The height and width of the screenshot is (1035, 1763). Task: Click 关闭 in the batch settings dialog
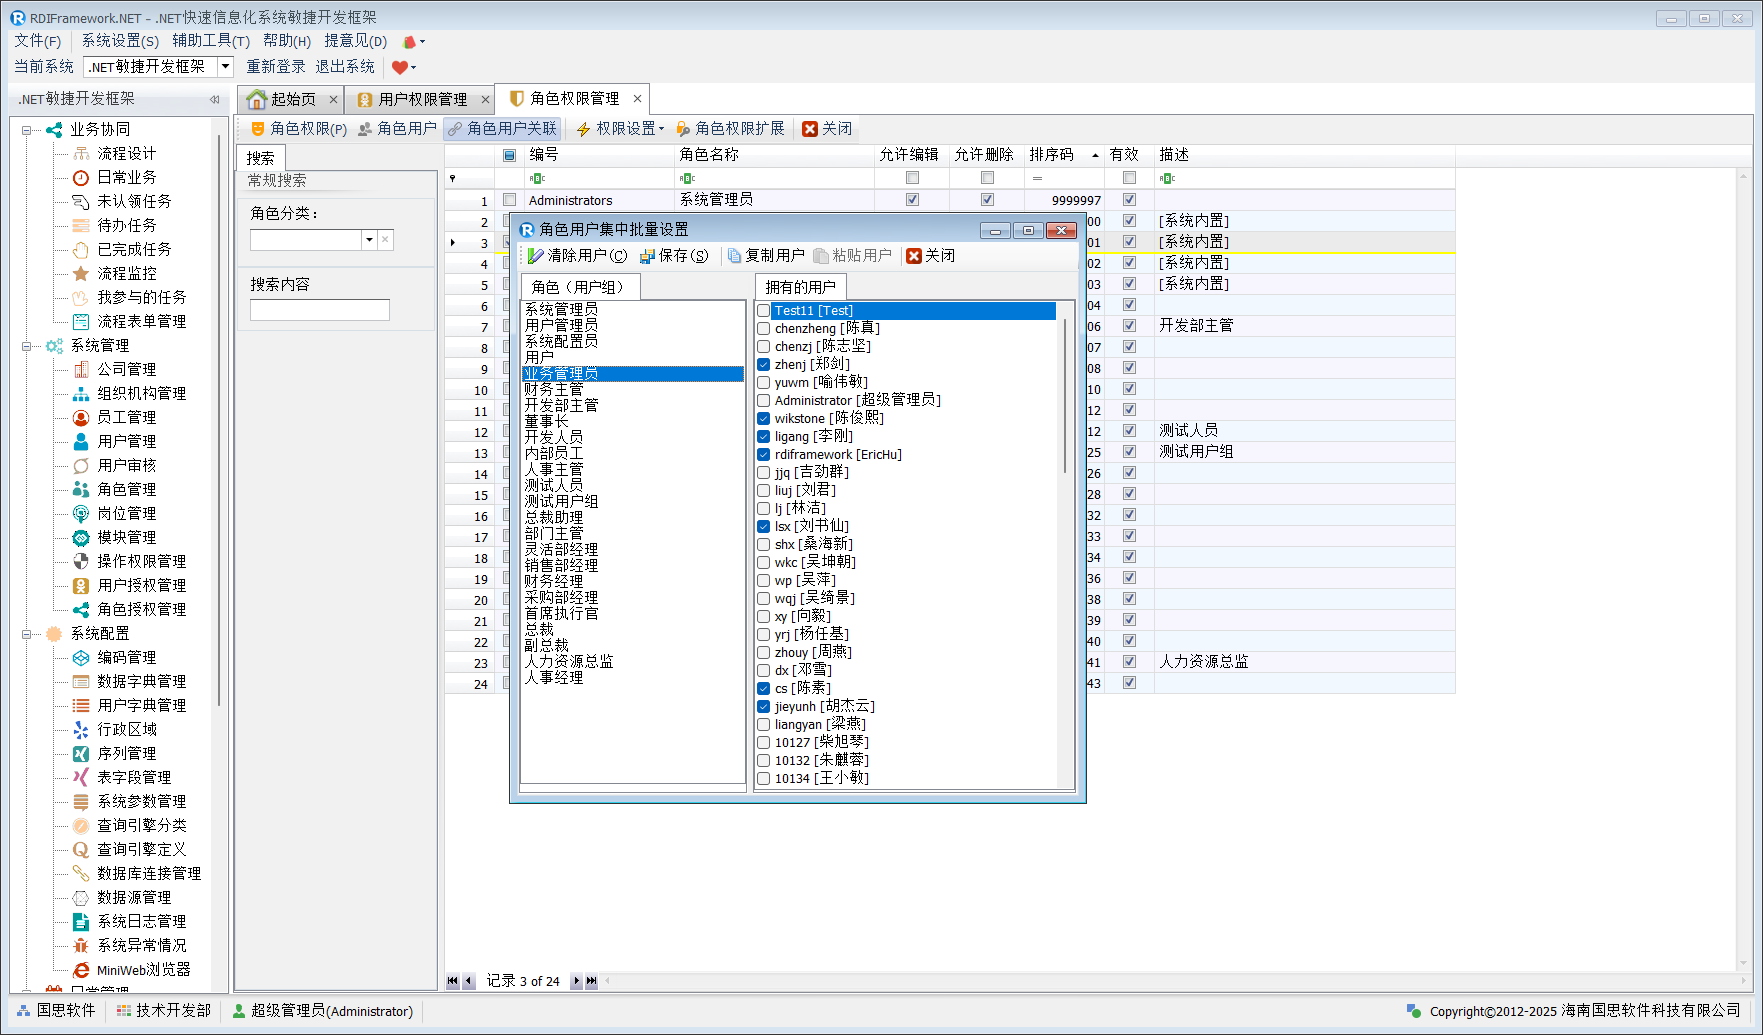click(x=931, y=256)
